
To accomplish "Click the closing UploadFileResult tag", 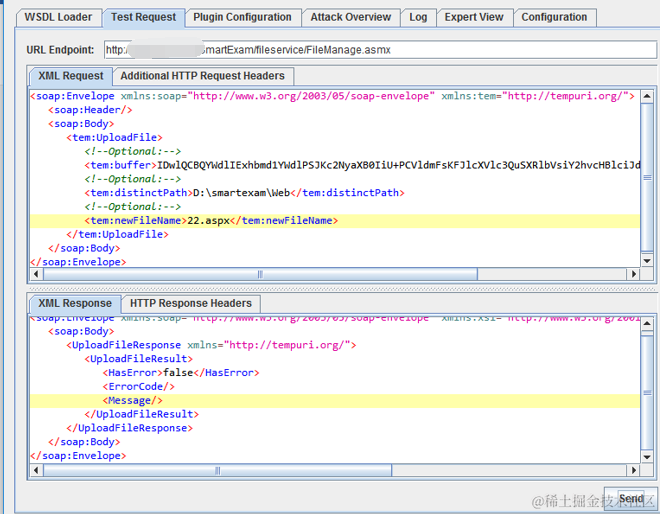I will [141, 414].
